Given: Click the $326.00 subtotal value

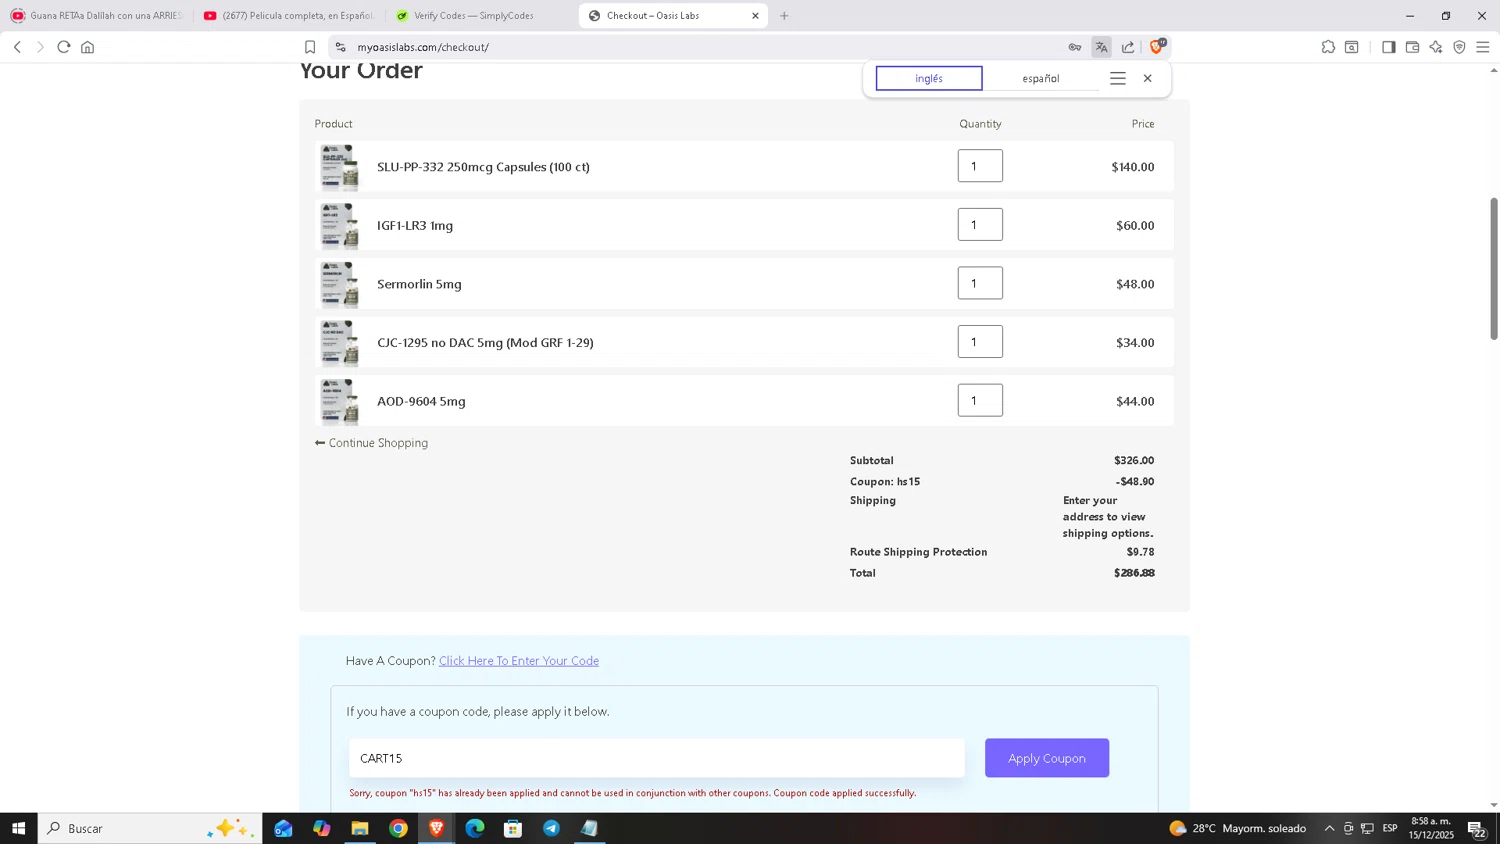Looking at the screenshot, I should coord(1134,461).
